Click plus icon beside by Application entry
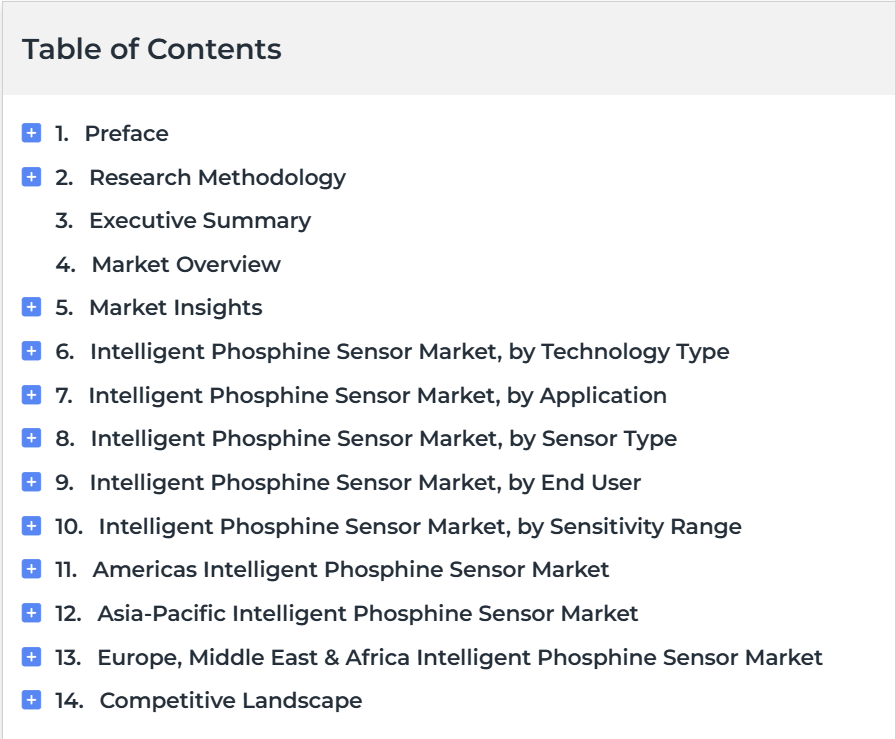 [x=31, y=395]
